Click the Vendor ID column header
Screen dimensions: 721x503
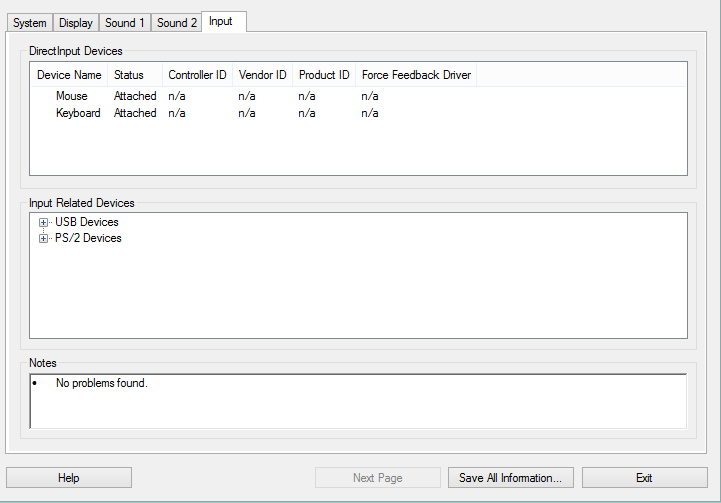[x=263, y=75]
